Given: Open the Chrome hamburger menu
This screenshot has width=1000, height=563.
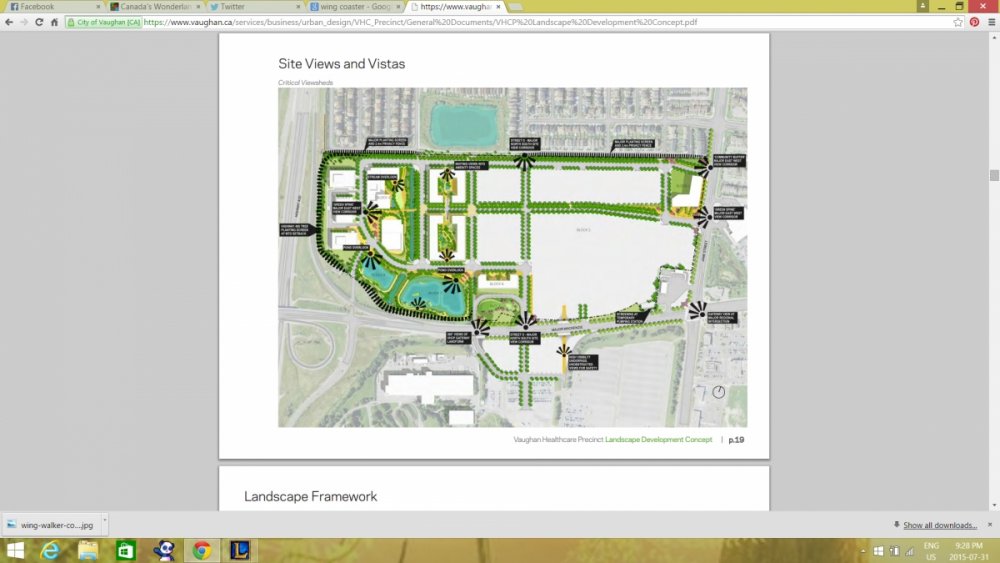Looking at the screenshot, I should tap(989, 21).
